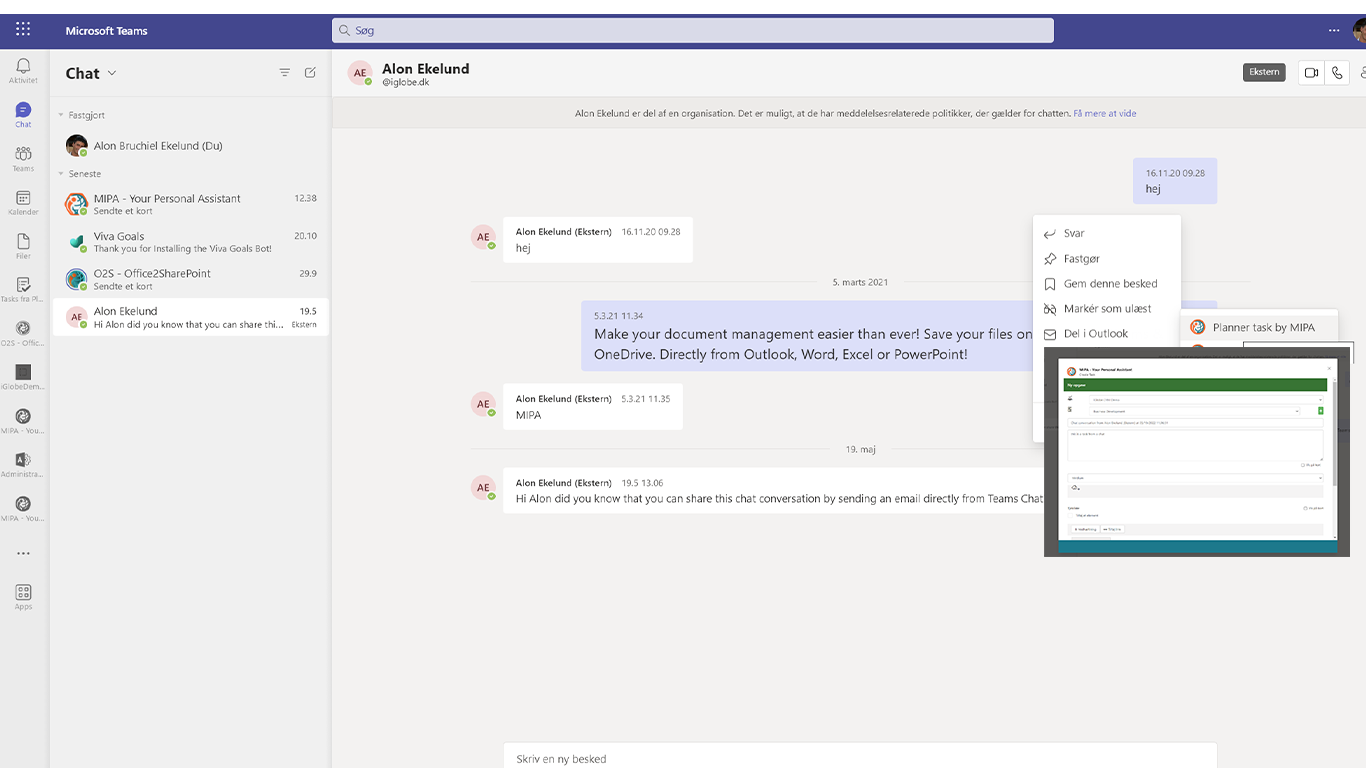Go to Teams in the left rail
Viewport: 1366px width, 768px height.
(23, 159)
